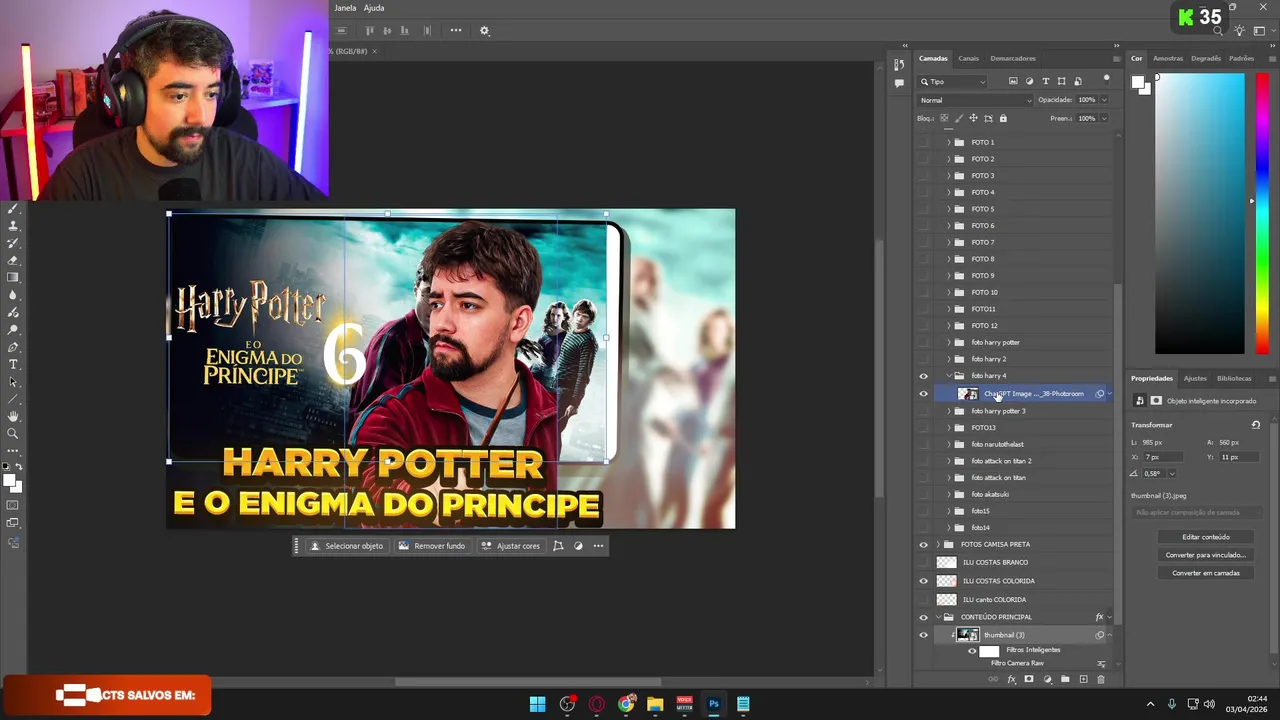1280x720 pixels.
Task: Switch to the Ajustes tab
Action: 1195,379
